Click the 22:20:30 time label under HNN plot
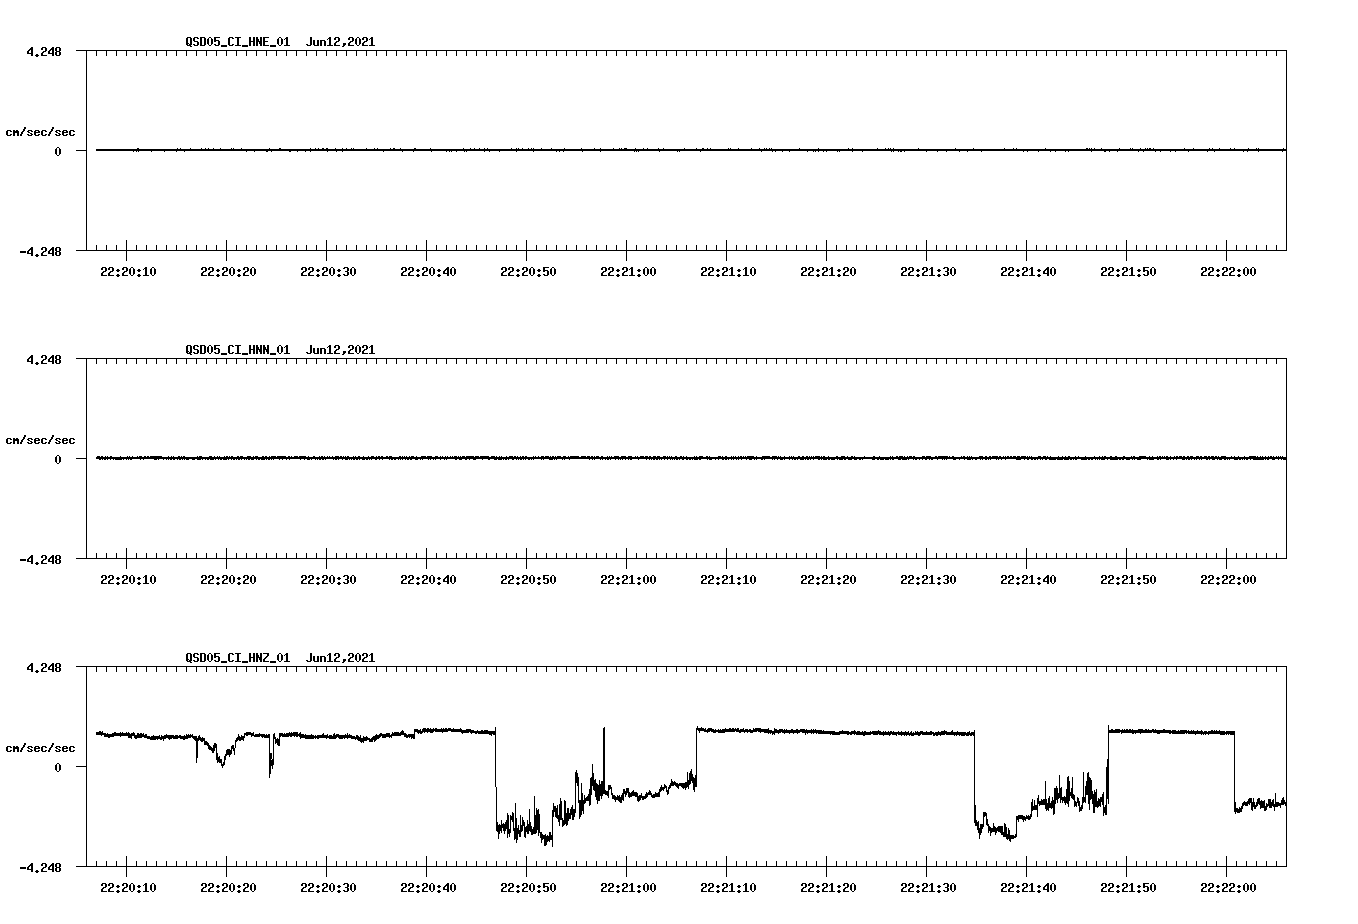This screenshot has height=924, width=1358. click(x=328, y=580)
